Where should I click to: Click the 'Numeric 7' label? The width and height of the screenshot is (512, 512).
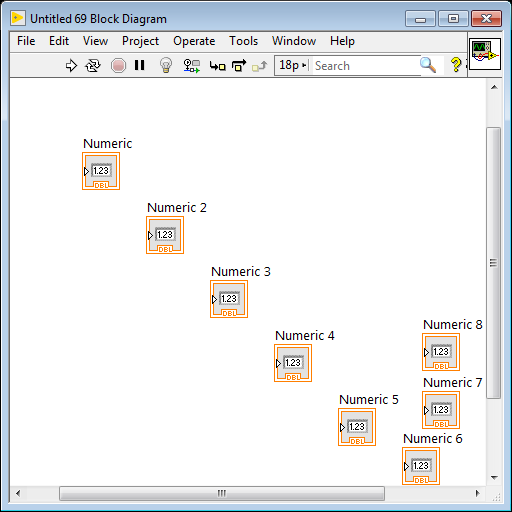(453, 383)
